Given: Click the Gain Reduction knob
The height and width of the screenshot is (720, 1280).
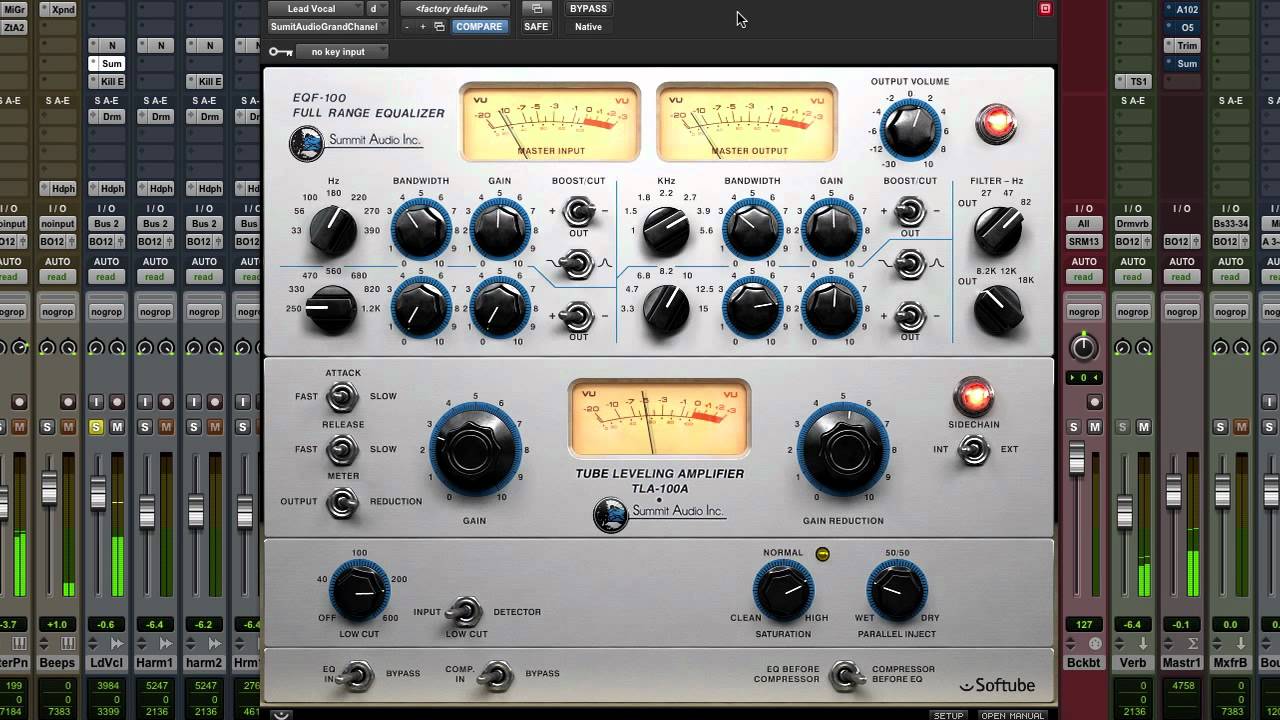Looking at the screenshot, I should [x=843, y=451].
